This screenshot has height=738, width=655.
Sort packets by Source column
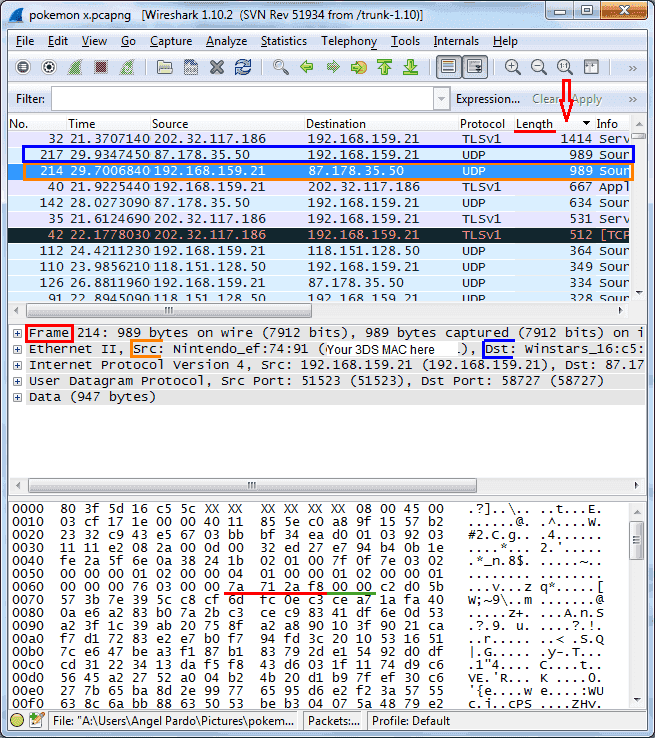[227, 124]
